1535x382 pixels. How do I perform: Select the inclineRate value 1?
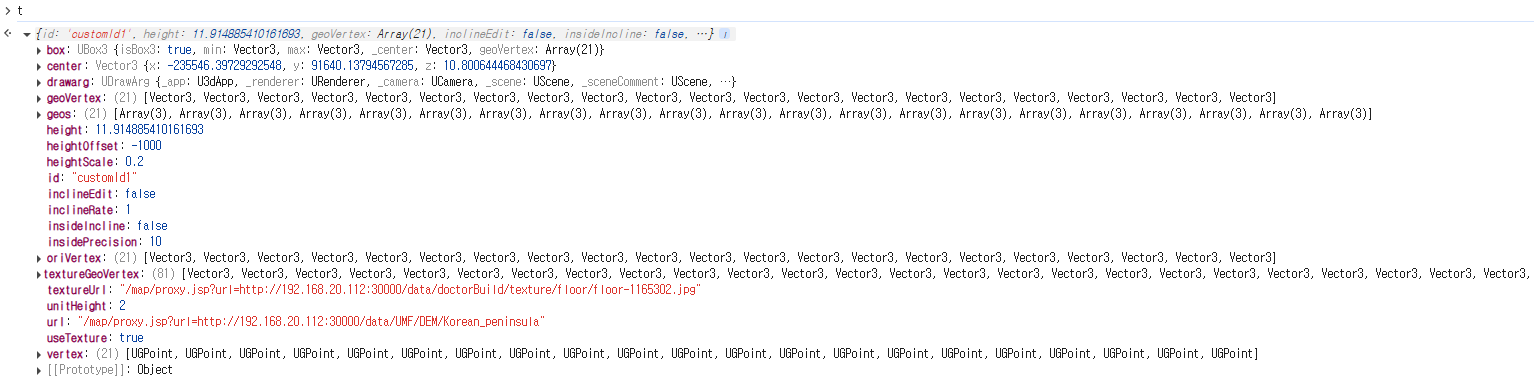[128, 210]
